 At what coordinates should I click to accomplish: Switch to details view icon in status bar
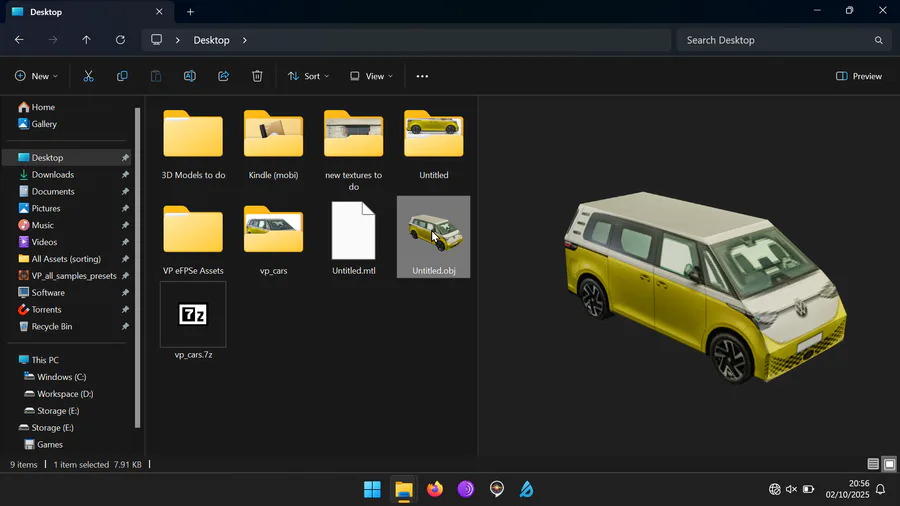[x=873, y=464]
